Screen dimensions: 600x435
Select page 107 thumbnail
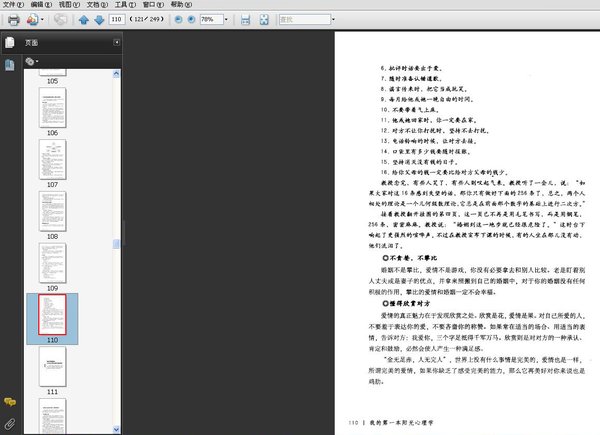click(52, 160)
